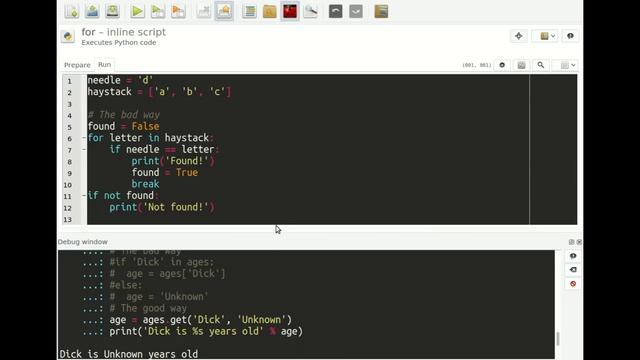Click the print('Found!') line
Screen dimensions: 640x360
173,161
